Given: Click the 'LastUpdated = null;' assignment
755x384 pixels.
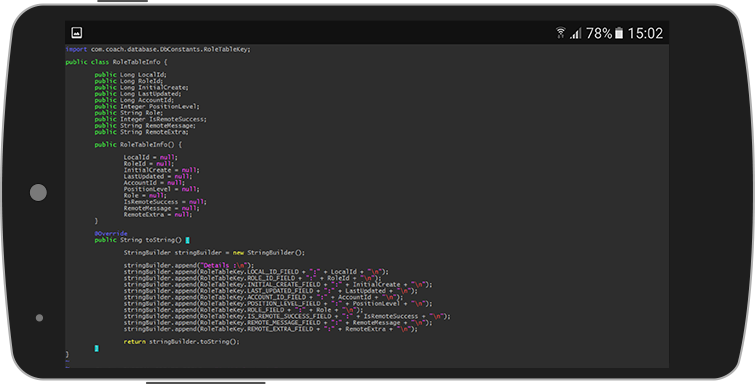Looking at the screenshot, I should [x=157, y=176].
